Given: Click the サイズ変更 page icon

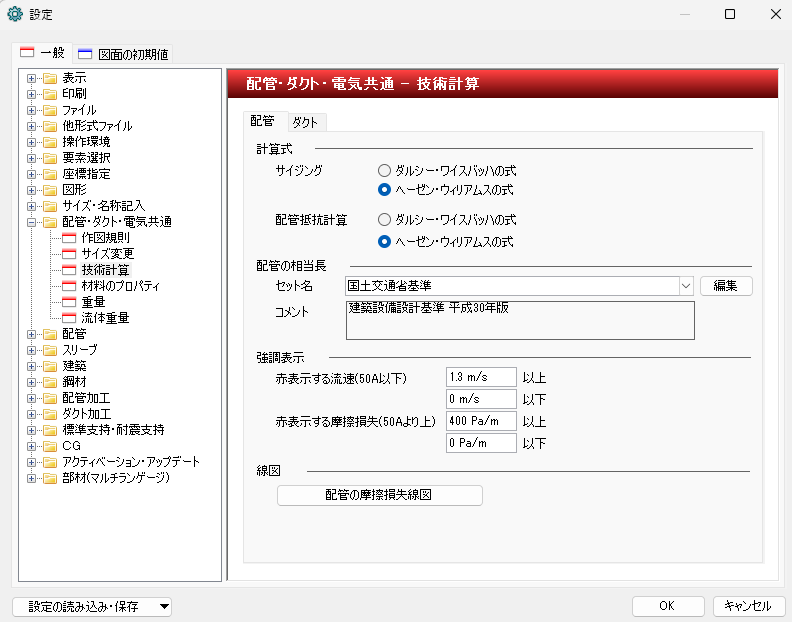Looking at the screenshot, I should click(69, 254).
